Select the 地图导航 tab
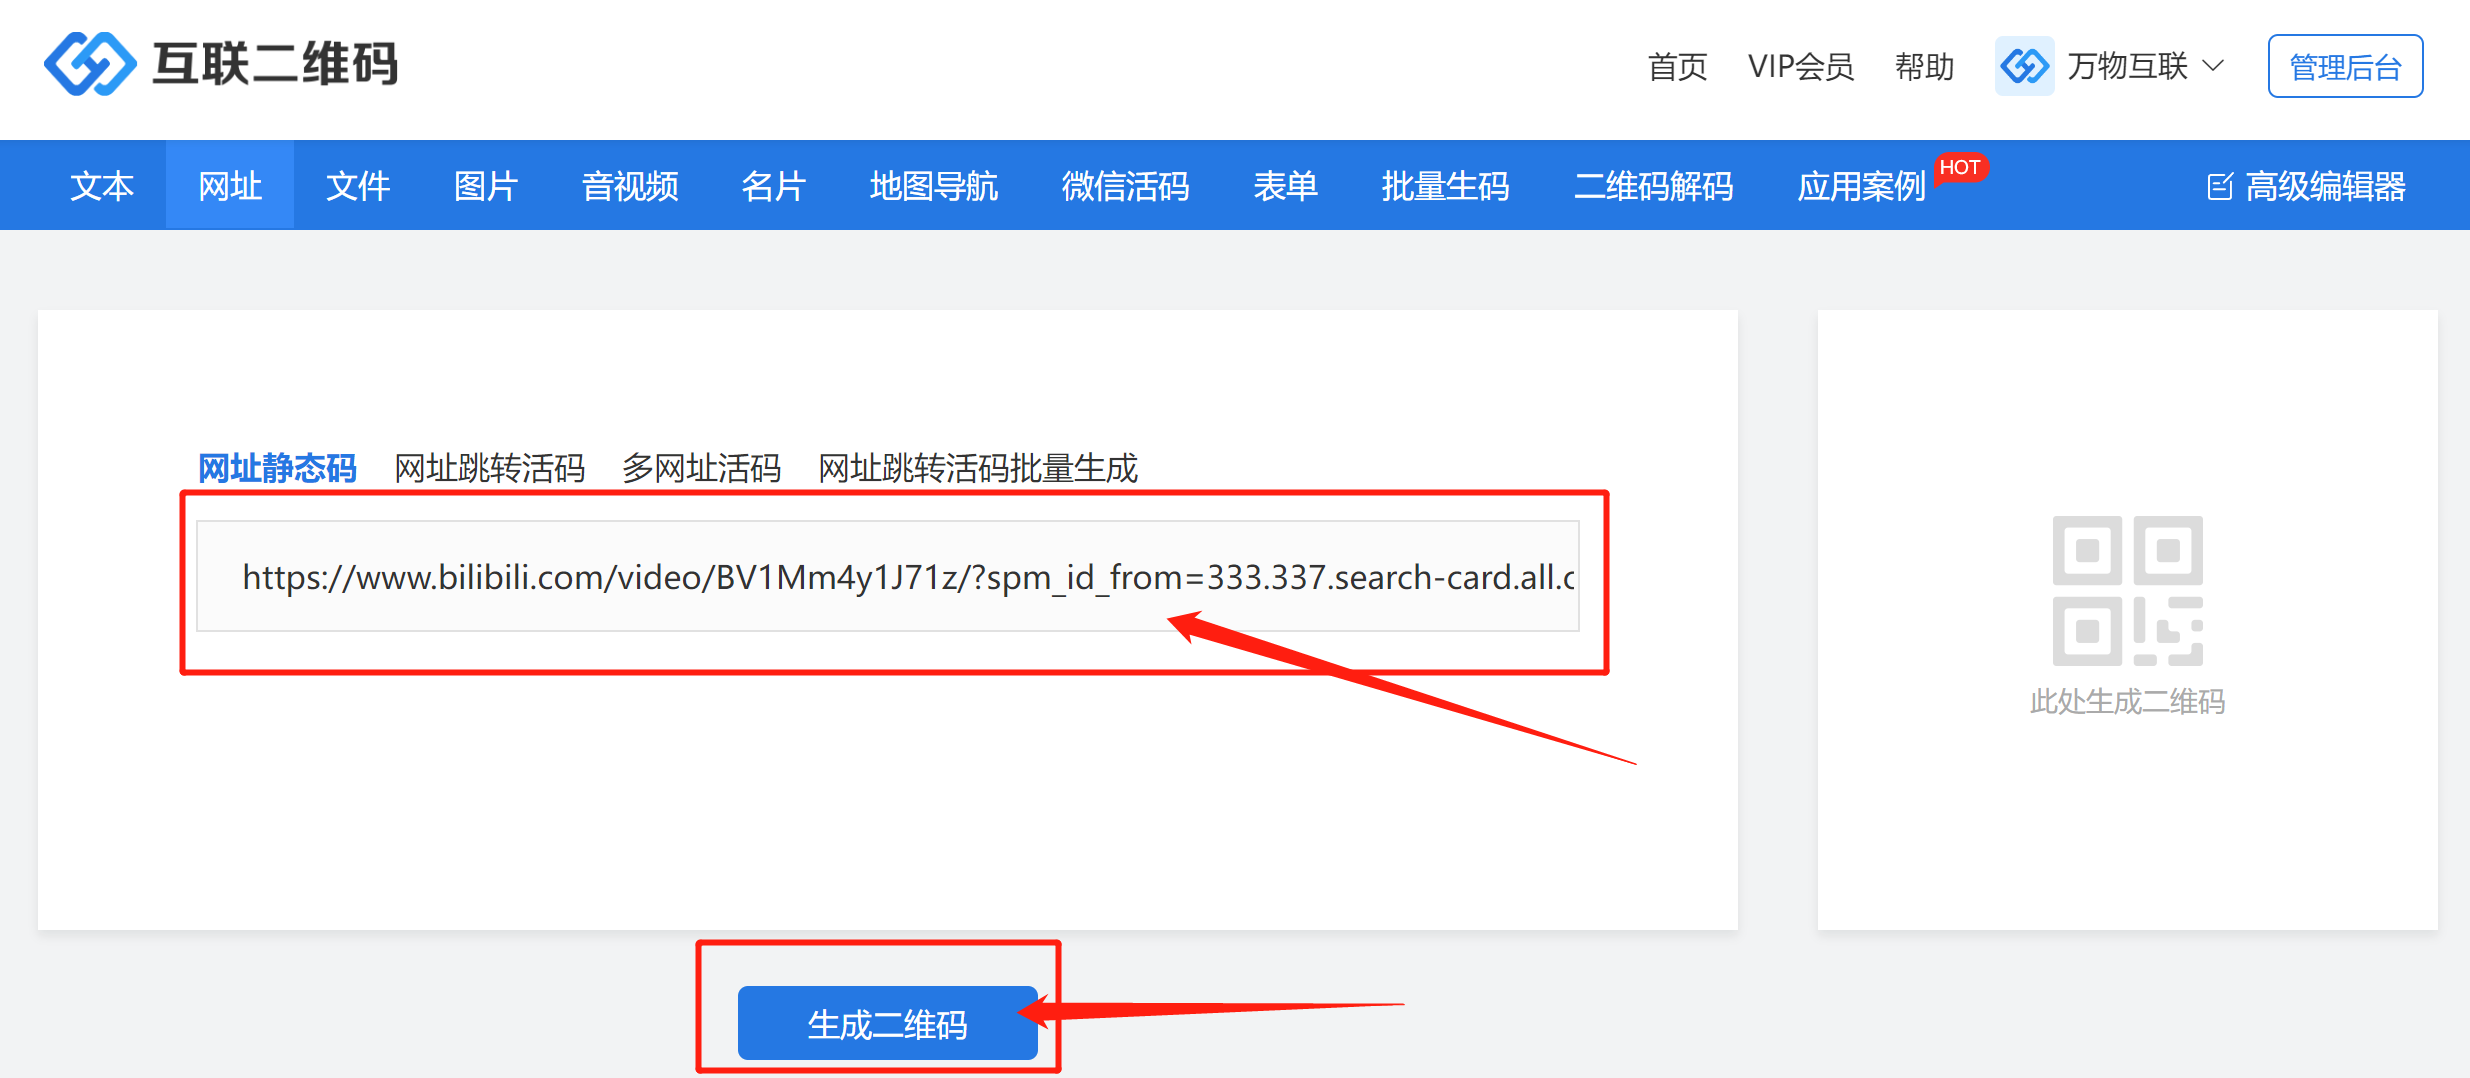The image size is (2470, 1078). 934,186
